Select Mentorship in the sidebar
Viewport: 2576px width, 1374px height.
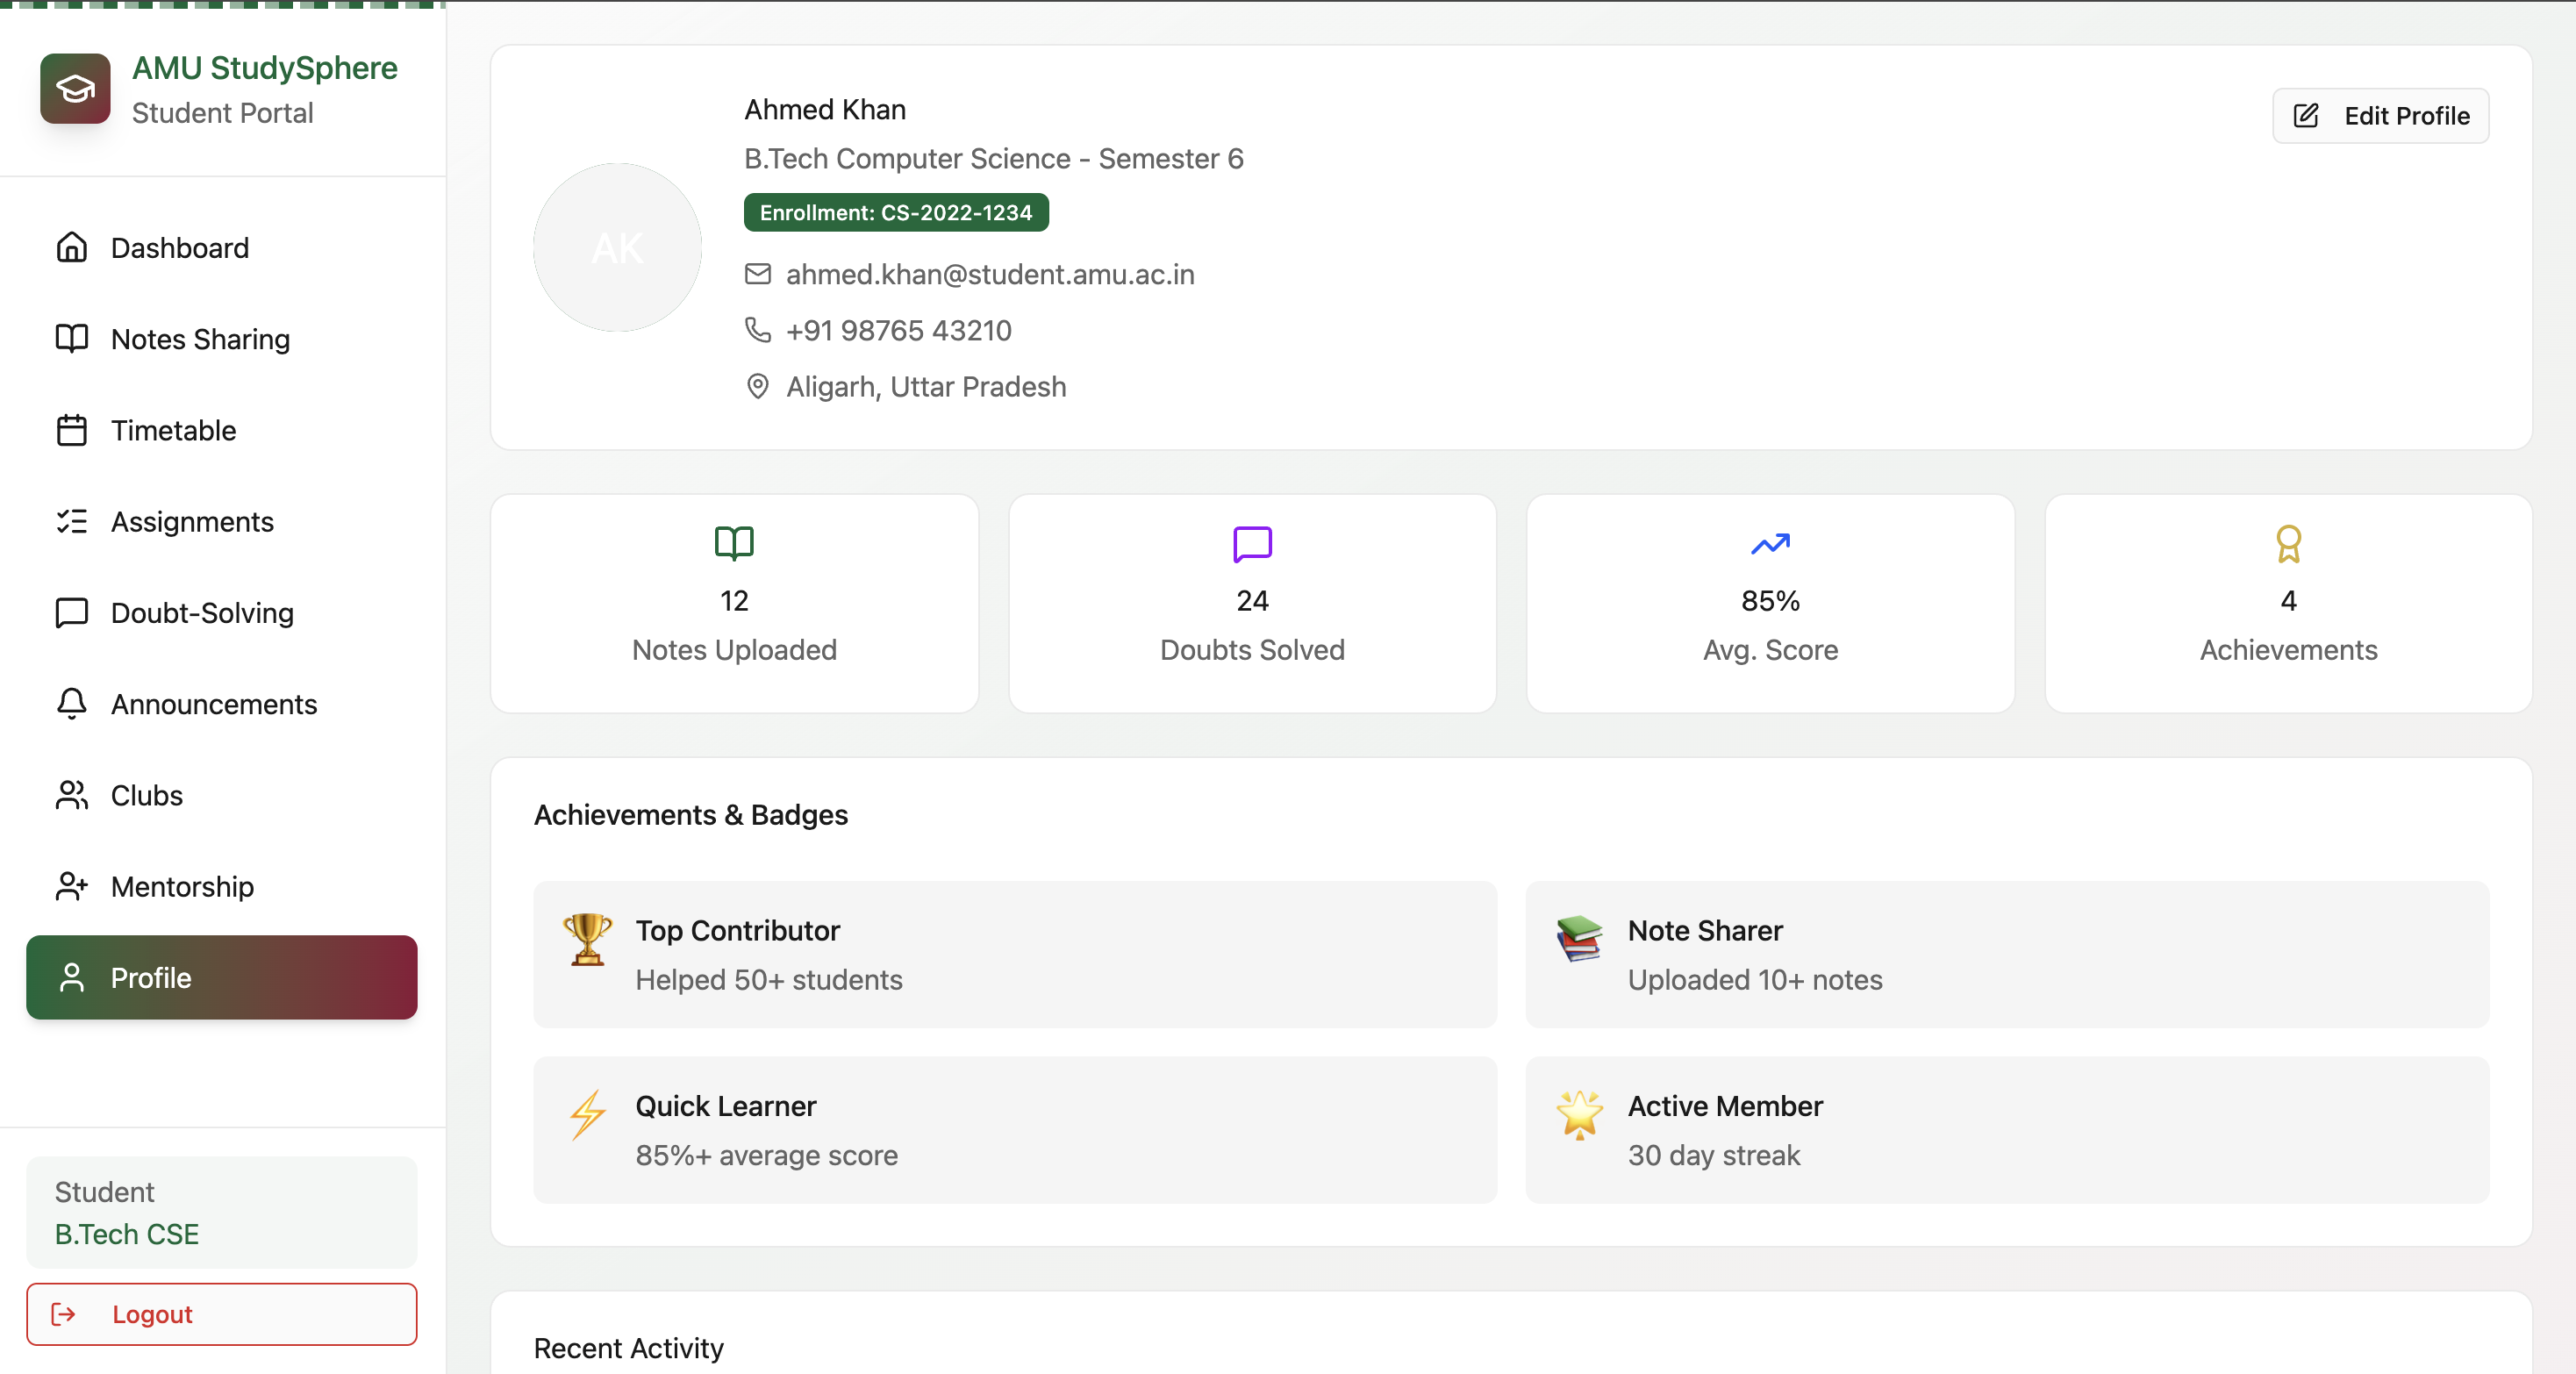tap(182, 886)
